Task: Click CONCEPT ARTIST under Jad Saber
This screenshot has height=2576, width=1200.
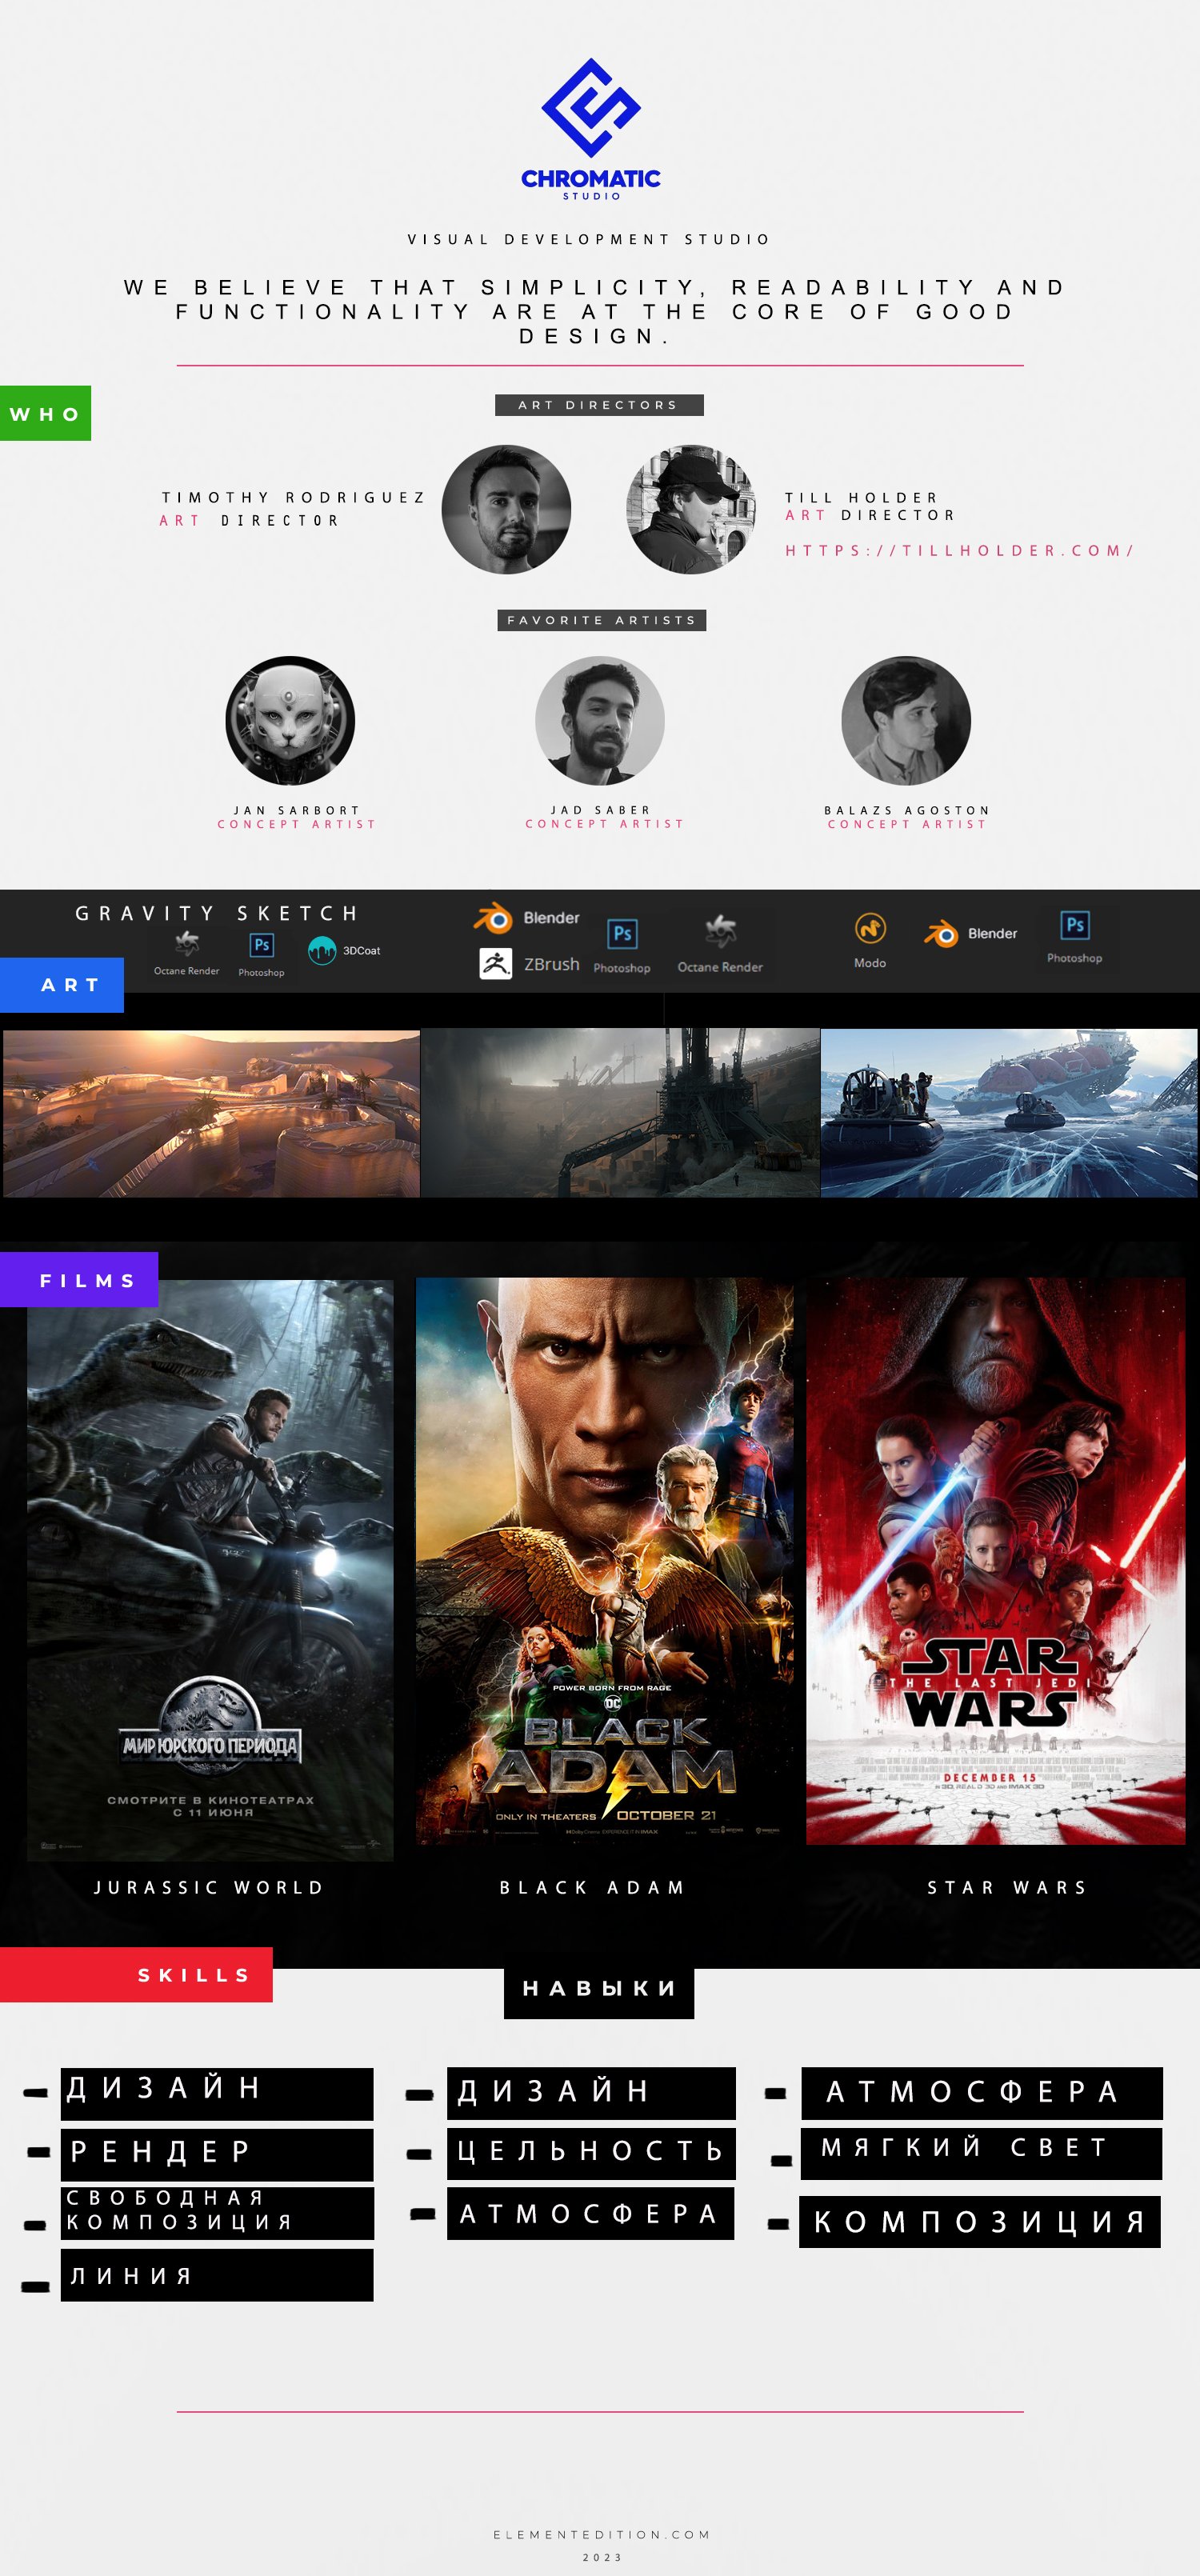Action: pyautogui.click(x=605, y=824)
